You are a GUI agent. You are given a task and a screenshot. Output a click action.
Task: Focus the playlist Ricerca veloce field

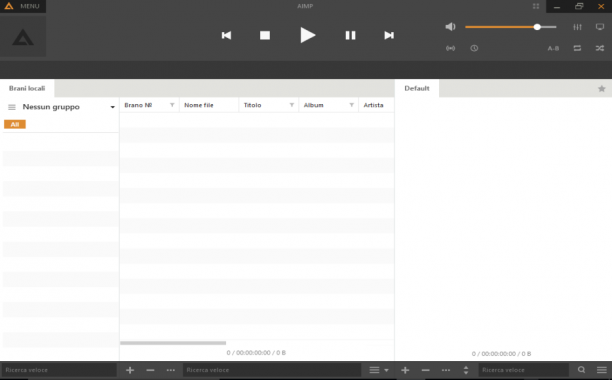(524, 370)
